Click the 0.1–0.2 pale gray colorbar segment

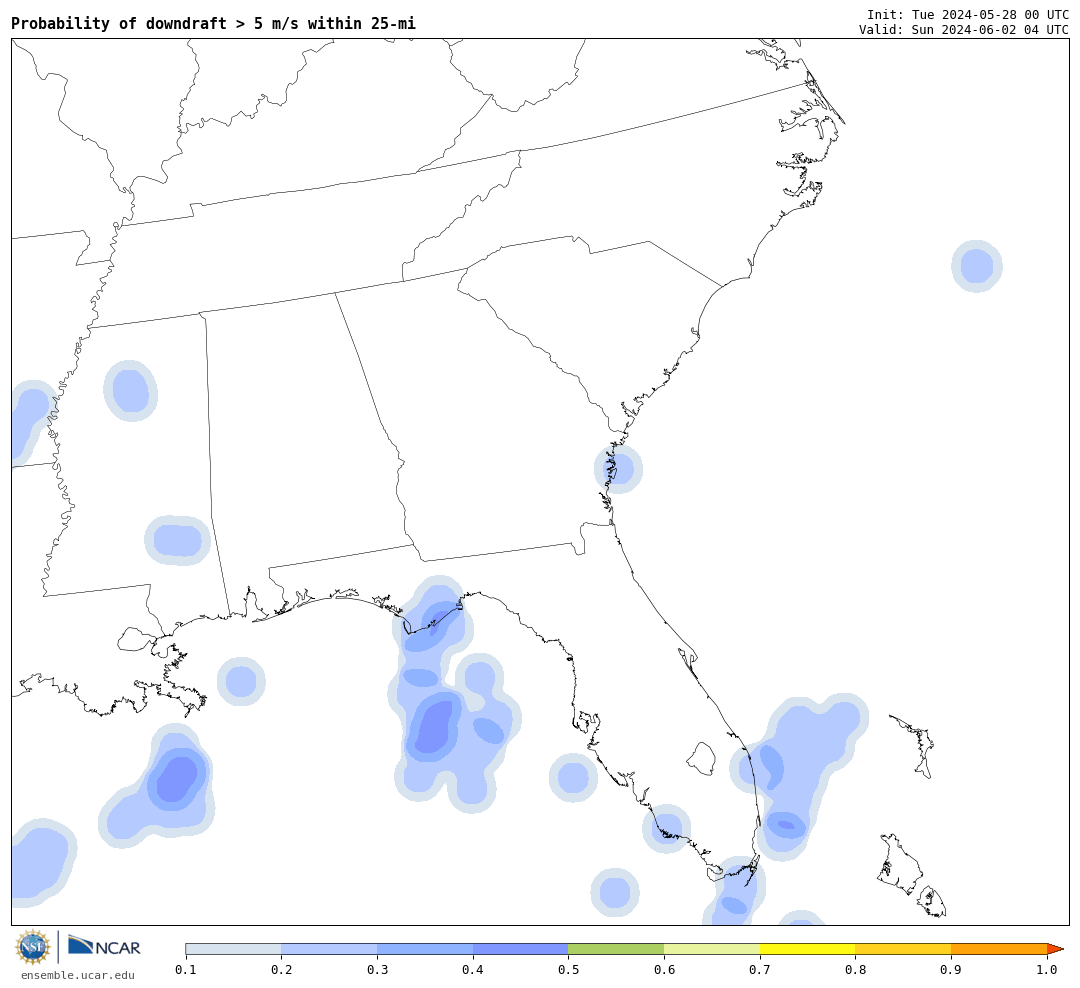click(x=233, y=949)
